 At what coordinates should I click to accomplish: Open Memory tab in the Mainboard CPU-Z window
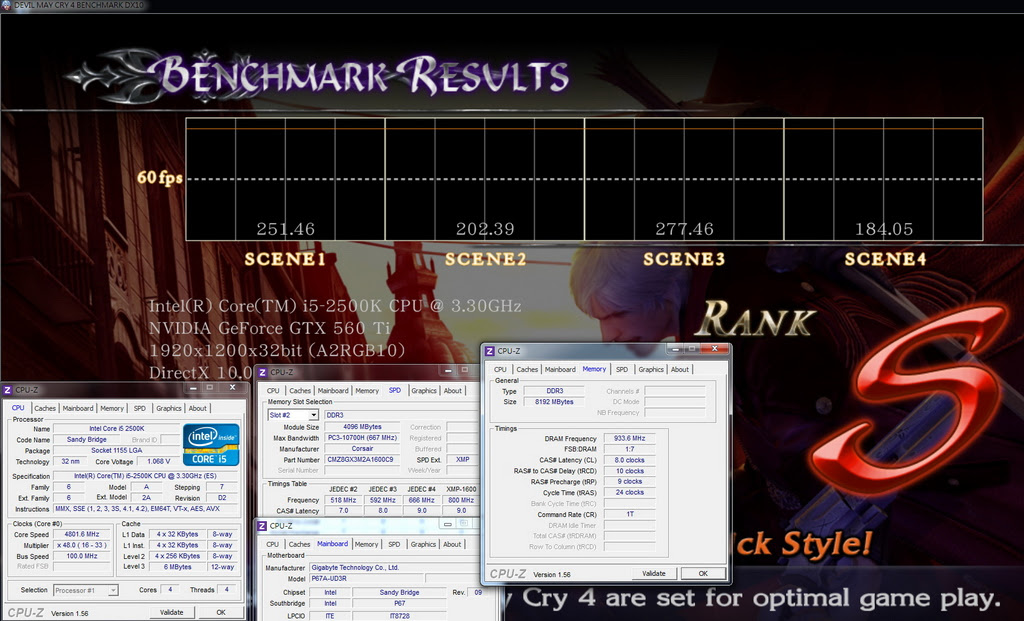click(x=366, y=544)
